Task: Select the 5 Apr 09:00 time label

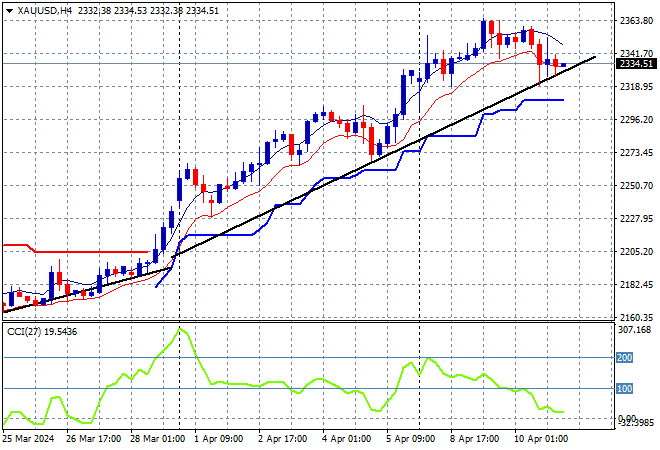Action: coord(410,439)
